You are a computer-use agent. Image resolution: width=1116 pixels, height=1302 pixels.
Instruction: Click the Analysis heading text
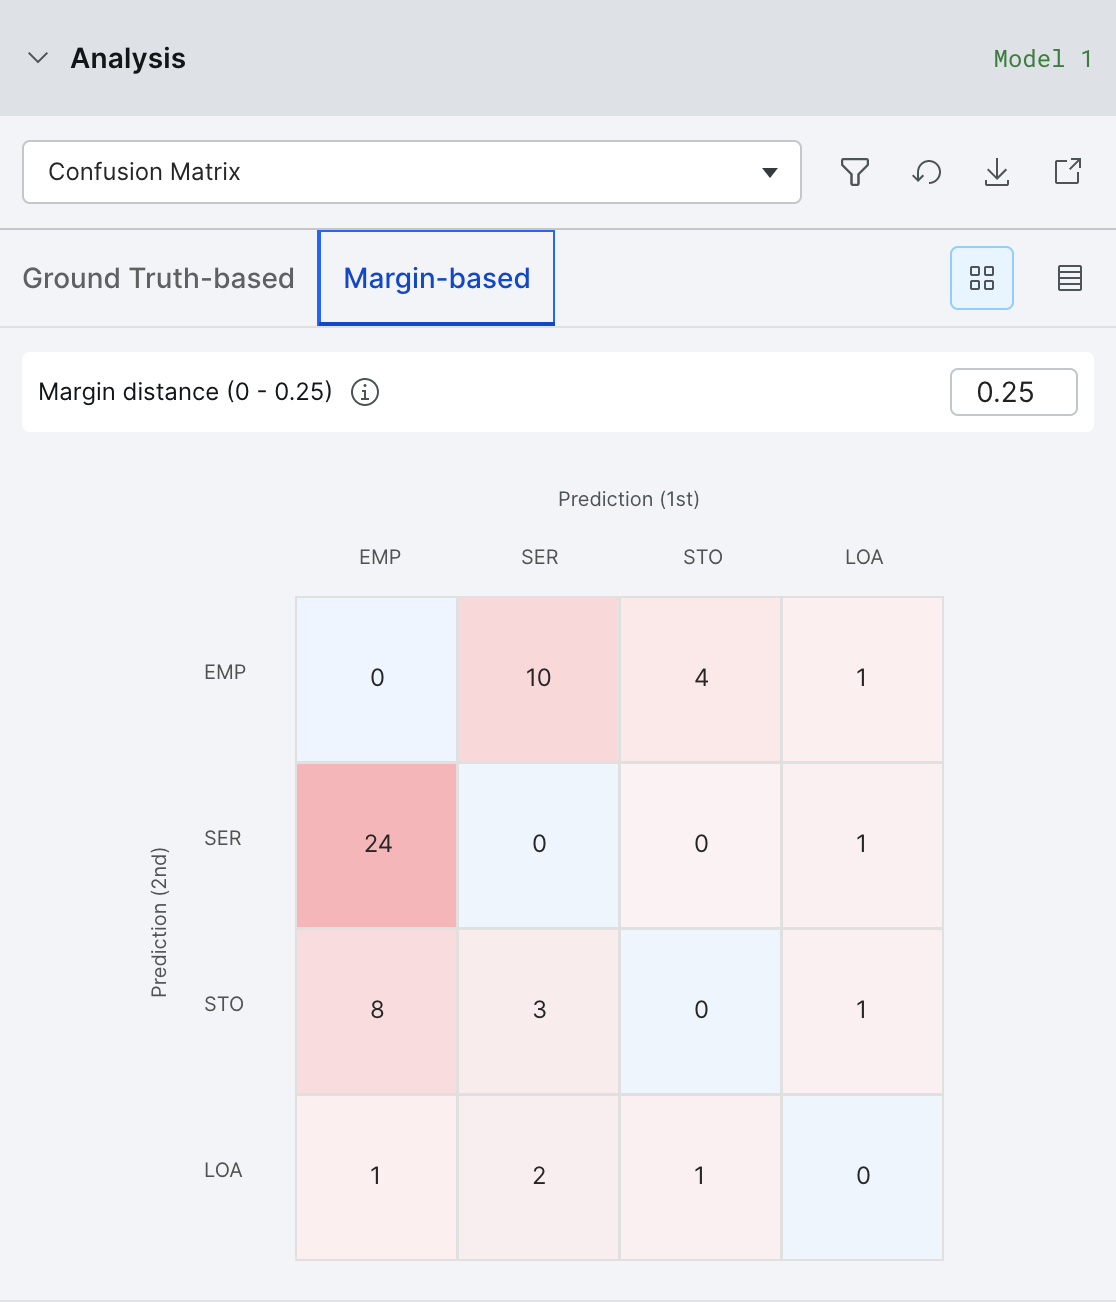click(x=128, y=58)
